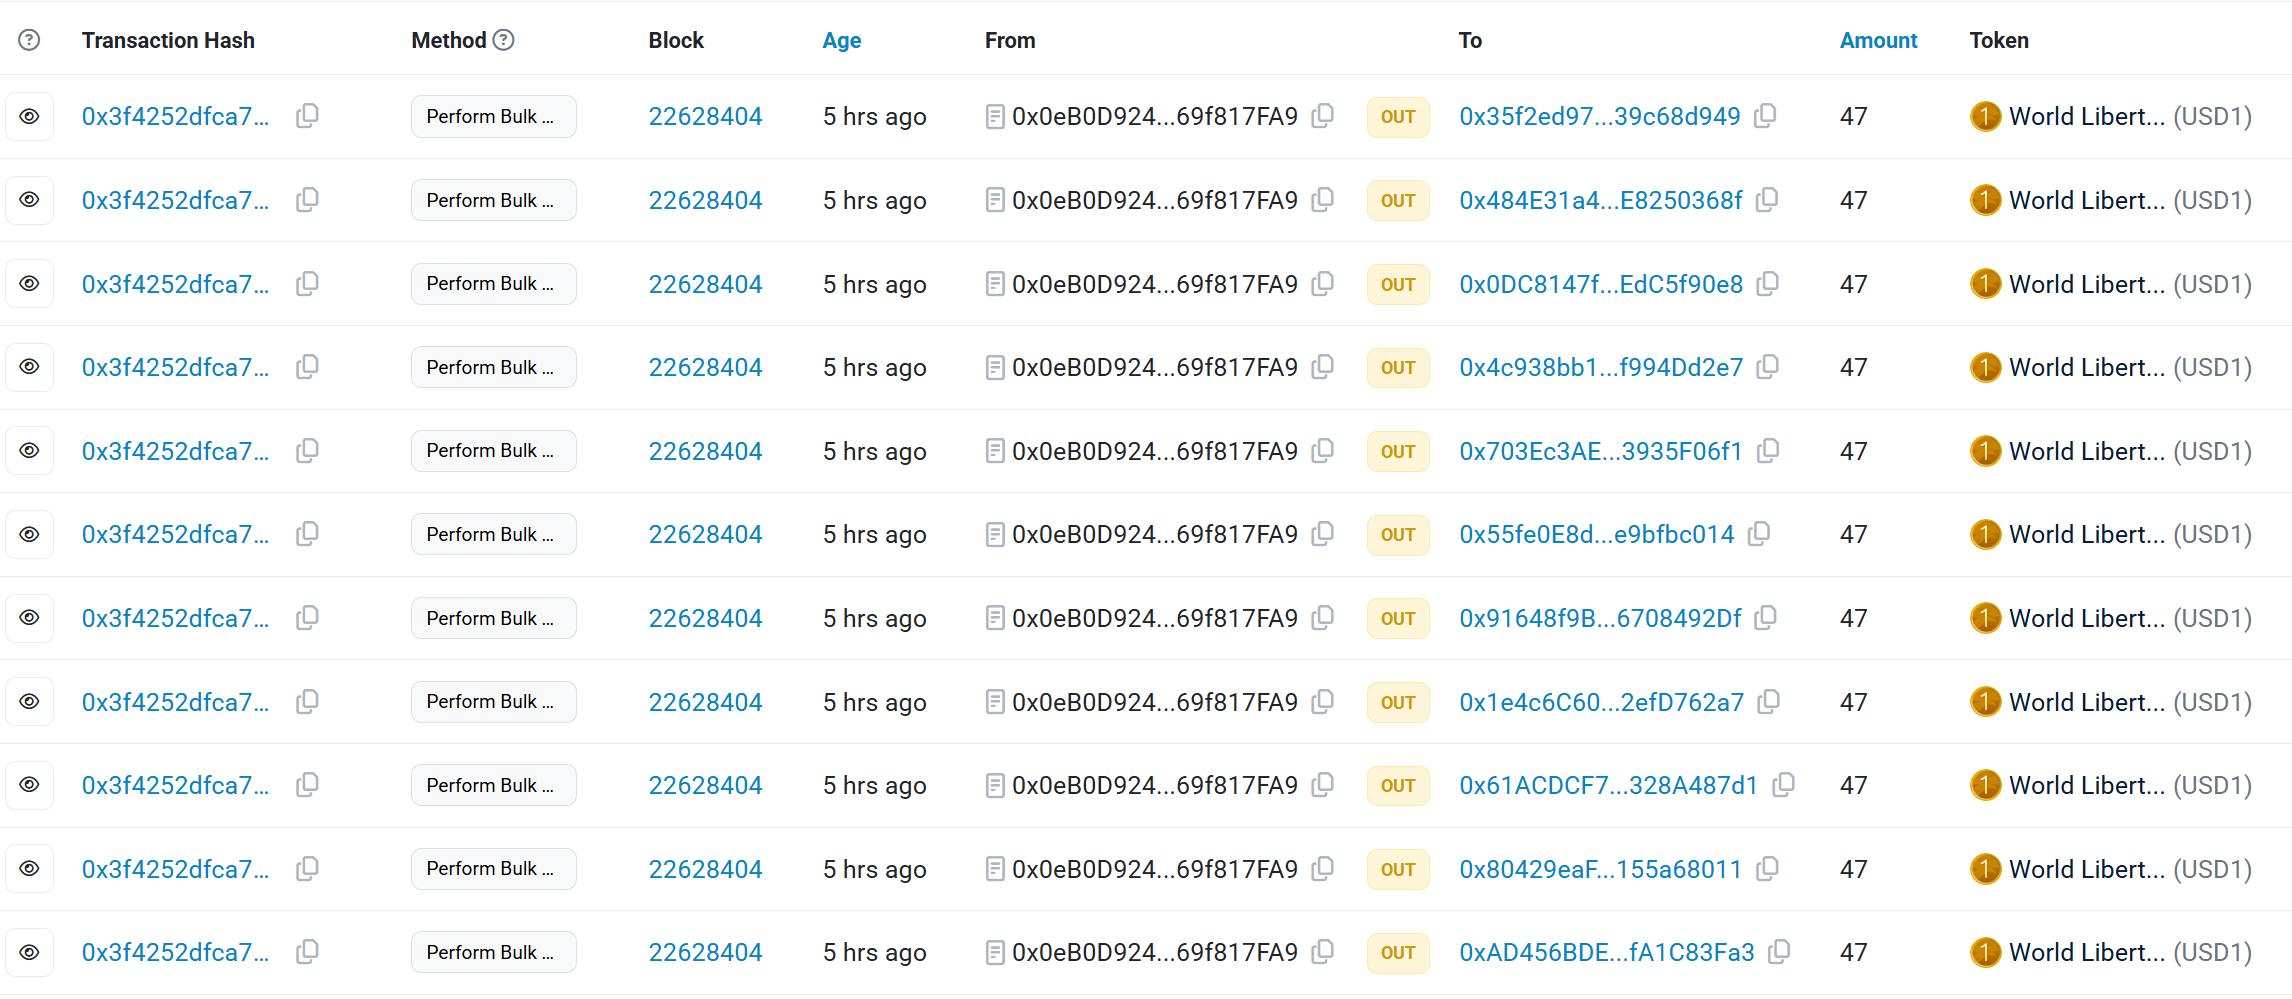Viewport: 2292px width, 999px height.
Task: Copy the From address in the first row
Action: click(1323, 116)
